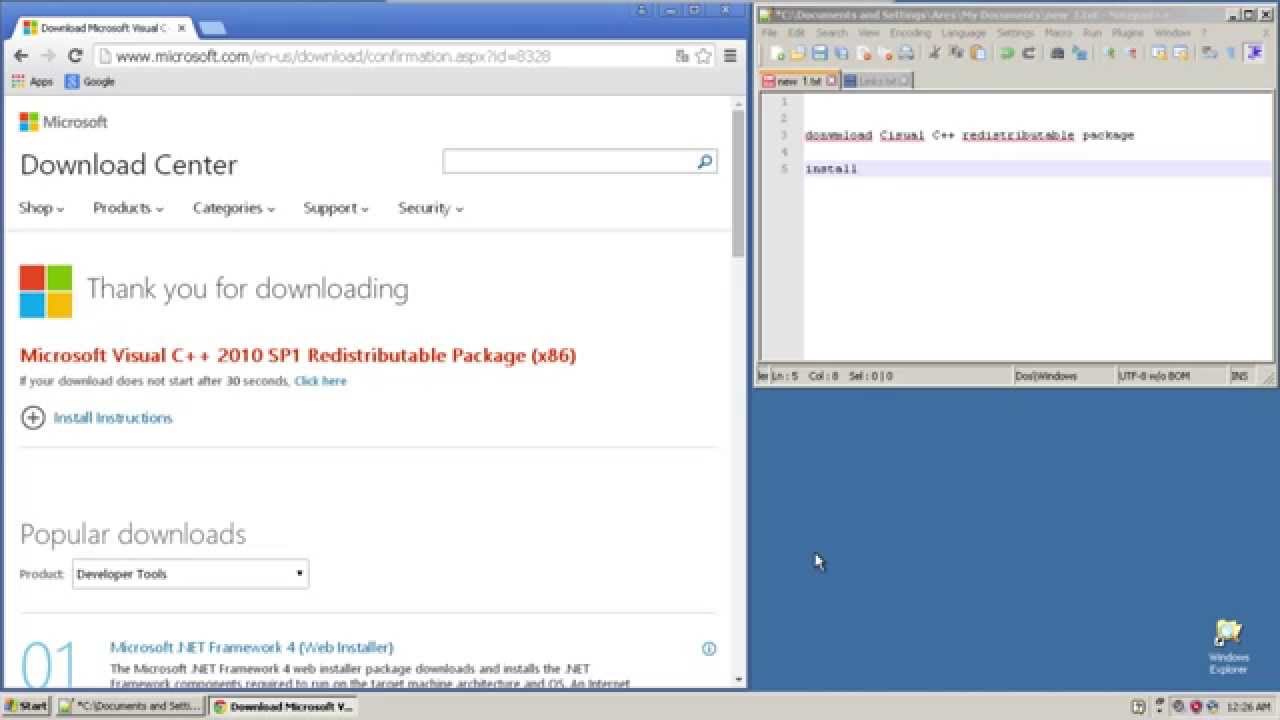
Task: Click Zoom In icon in Notepad++ toolbar
Action: 1111,53
